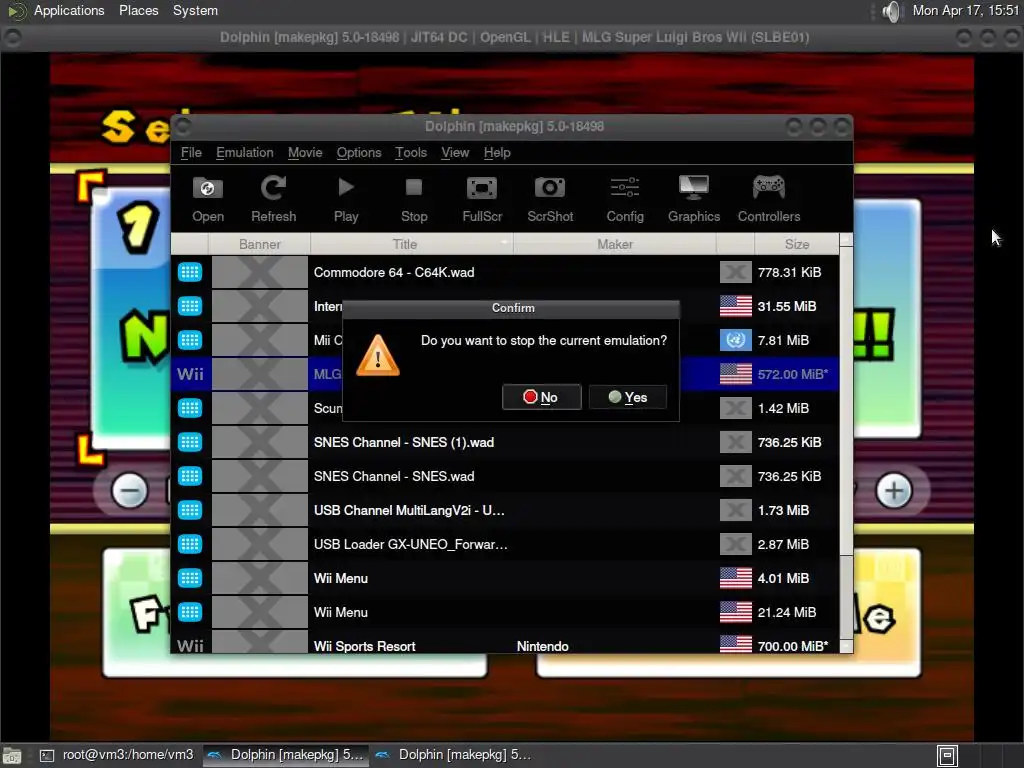Click the Open toolbar icon

coord(208,199)
